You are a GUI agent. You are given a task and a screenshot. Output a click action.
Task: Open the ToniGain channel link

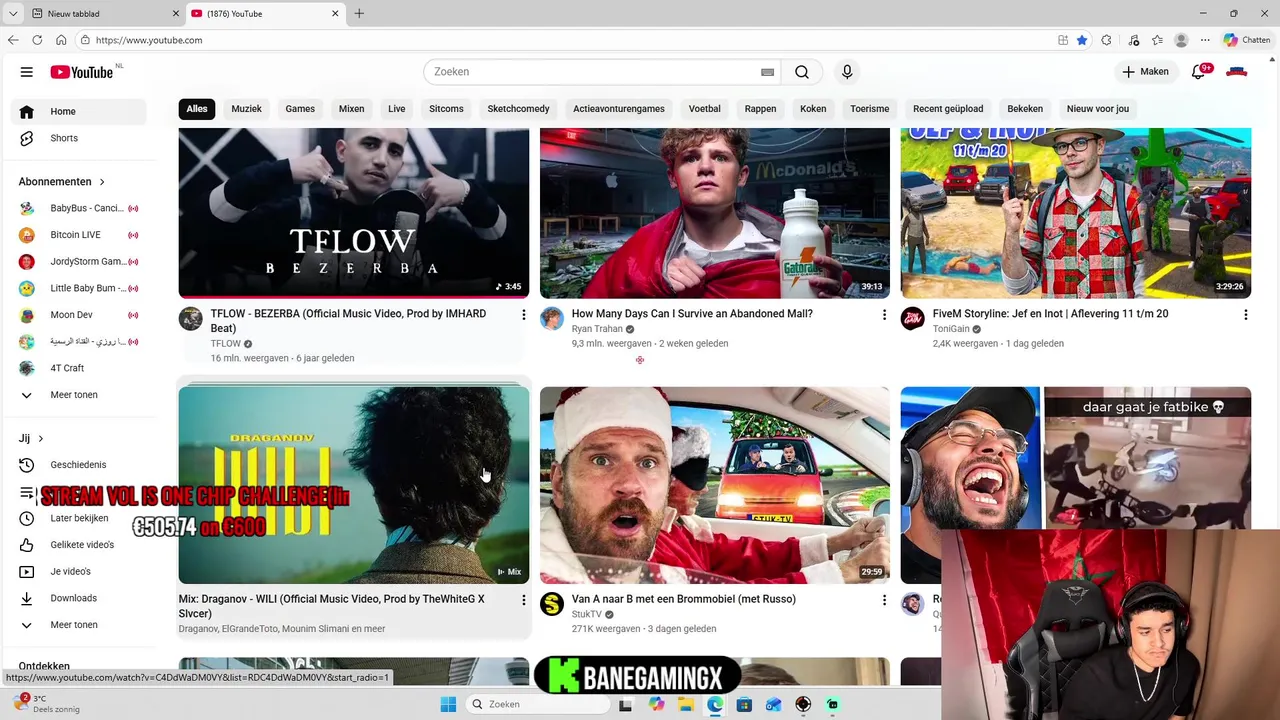(951, 329)
